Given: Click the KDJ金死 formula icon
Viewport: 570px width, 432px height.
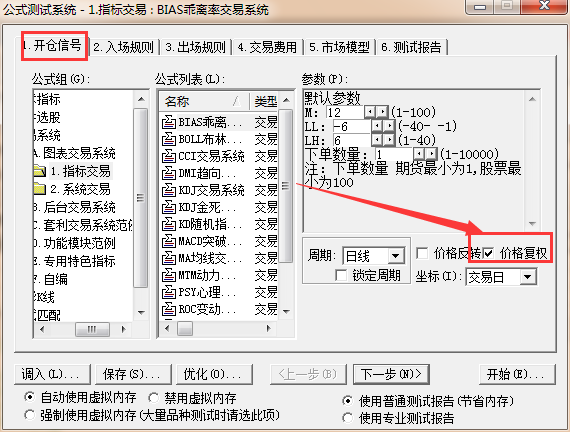Looking at the screenshot, I should (169, 207).
